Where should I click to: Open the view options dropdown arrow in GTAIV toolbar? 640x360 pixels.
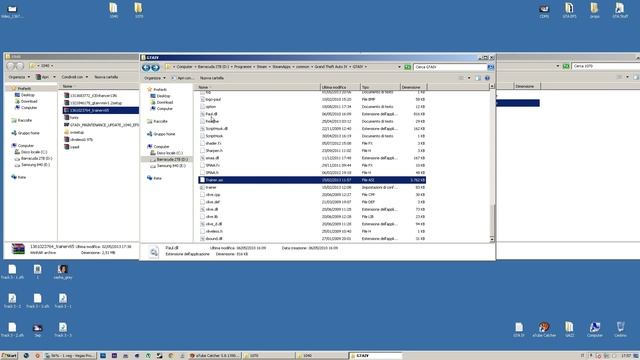(469, 78)
